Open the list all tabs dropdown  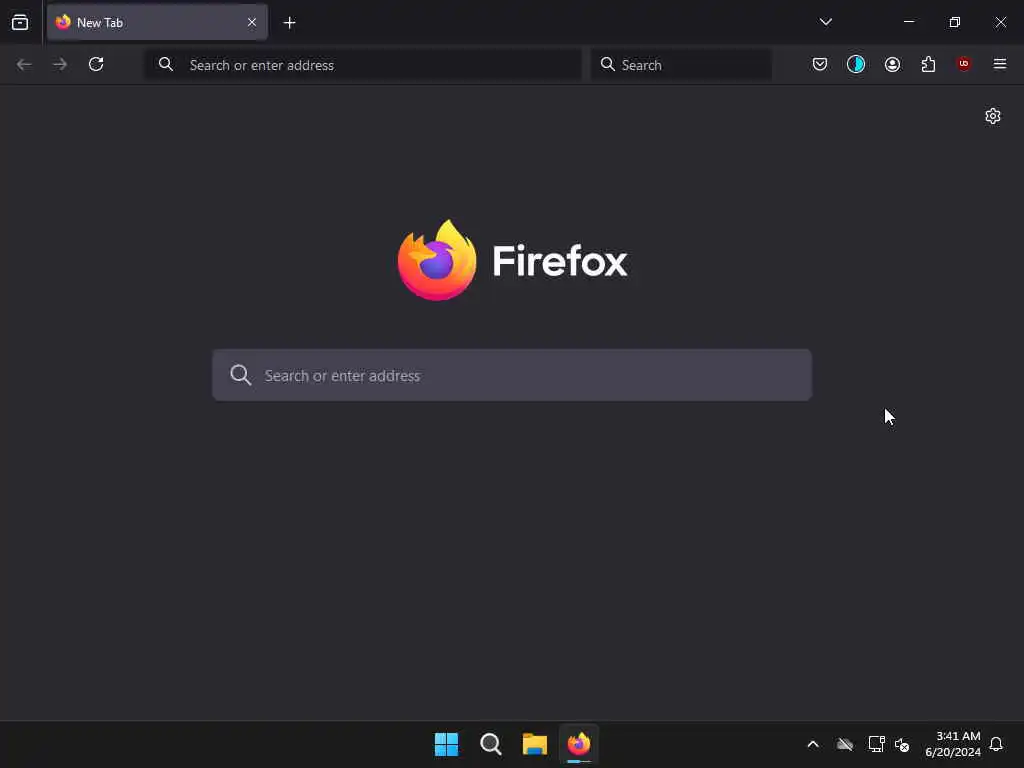click(825, 22)
